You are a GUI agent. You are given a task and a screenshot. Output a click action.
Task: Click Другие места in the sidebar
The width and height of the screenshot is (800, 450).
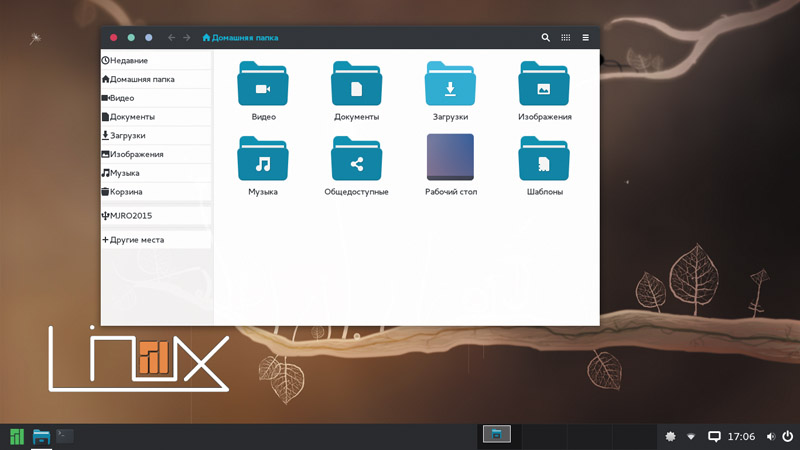click(x=156, y=240)
